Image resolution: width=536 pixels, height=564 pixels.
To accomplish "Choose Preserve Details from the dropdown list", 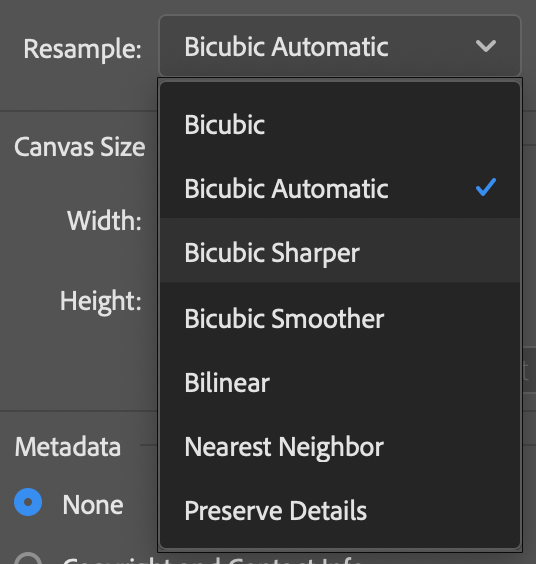I will pos(340,510).
